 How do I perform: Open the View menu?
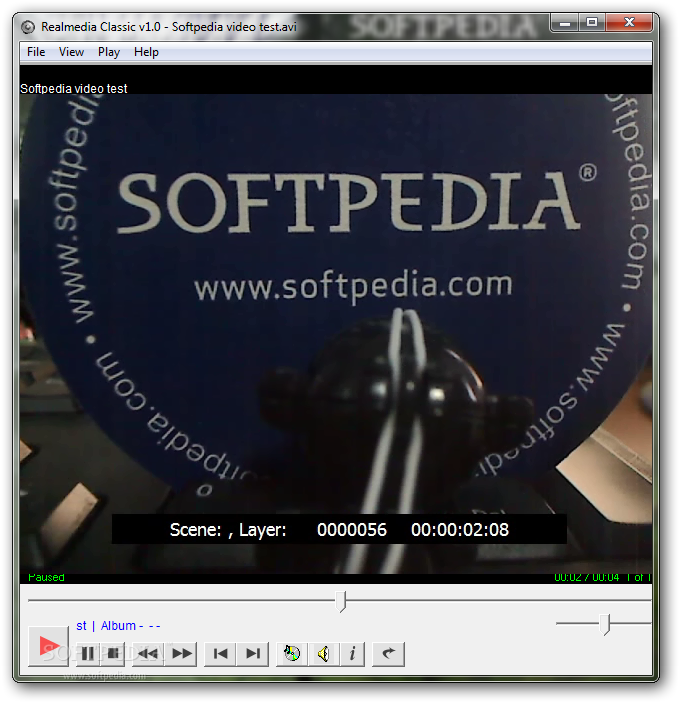[x=71, y=52]
